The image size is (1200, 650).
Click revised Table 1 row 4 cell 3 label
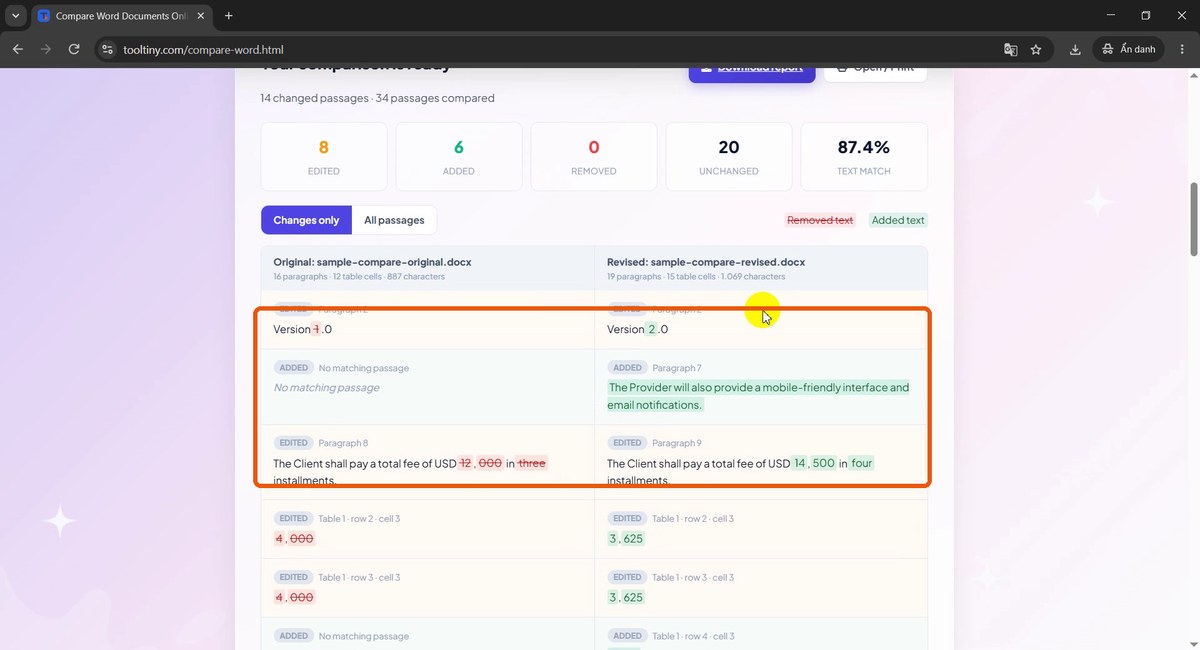click(693, 636)
